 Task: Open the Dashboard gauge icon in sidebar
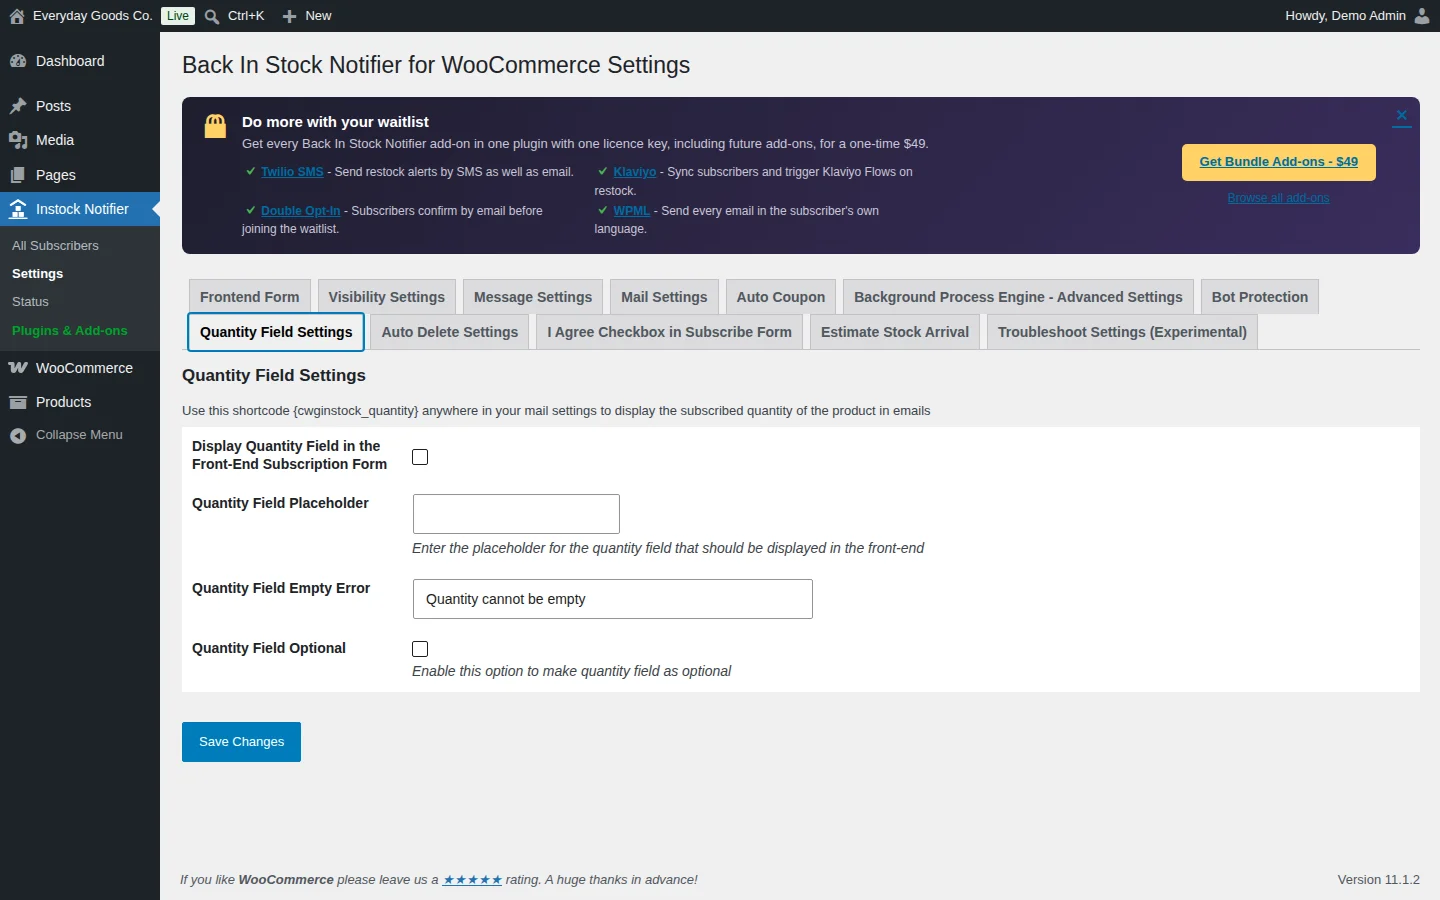coord(18,61)
